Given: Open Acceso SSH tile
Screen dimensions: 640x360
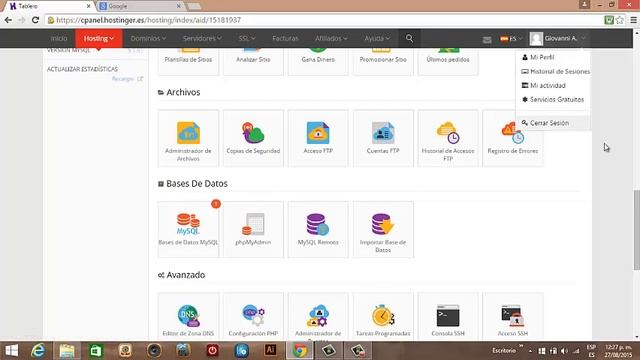Looking at the screenshot, I should click(513, 316).
